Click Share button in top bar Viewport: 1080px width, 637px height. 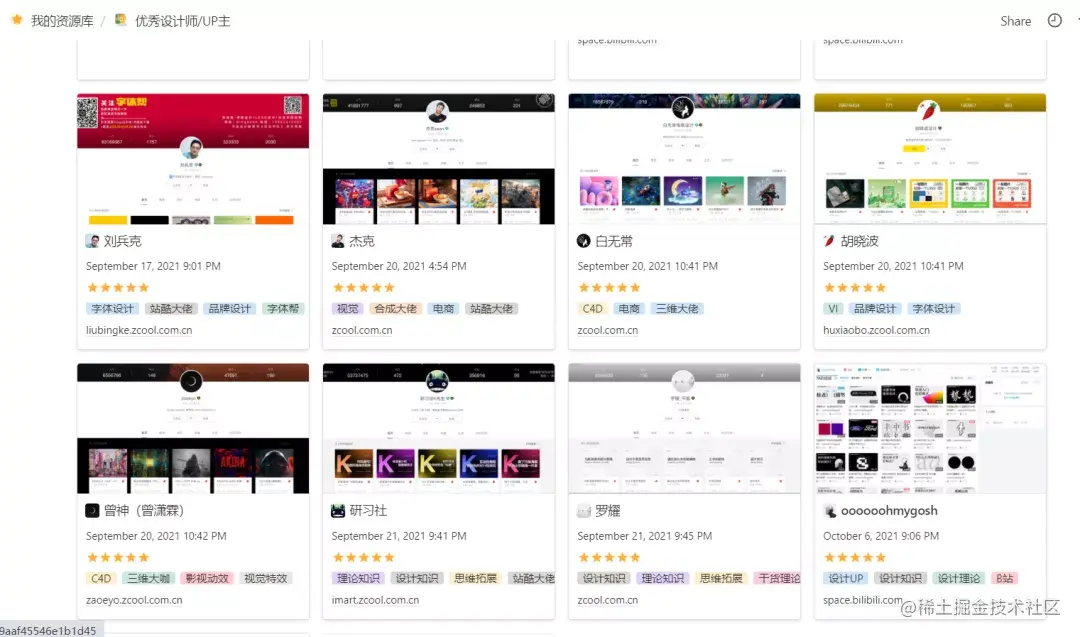pos(1015,21)
